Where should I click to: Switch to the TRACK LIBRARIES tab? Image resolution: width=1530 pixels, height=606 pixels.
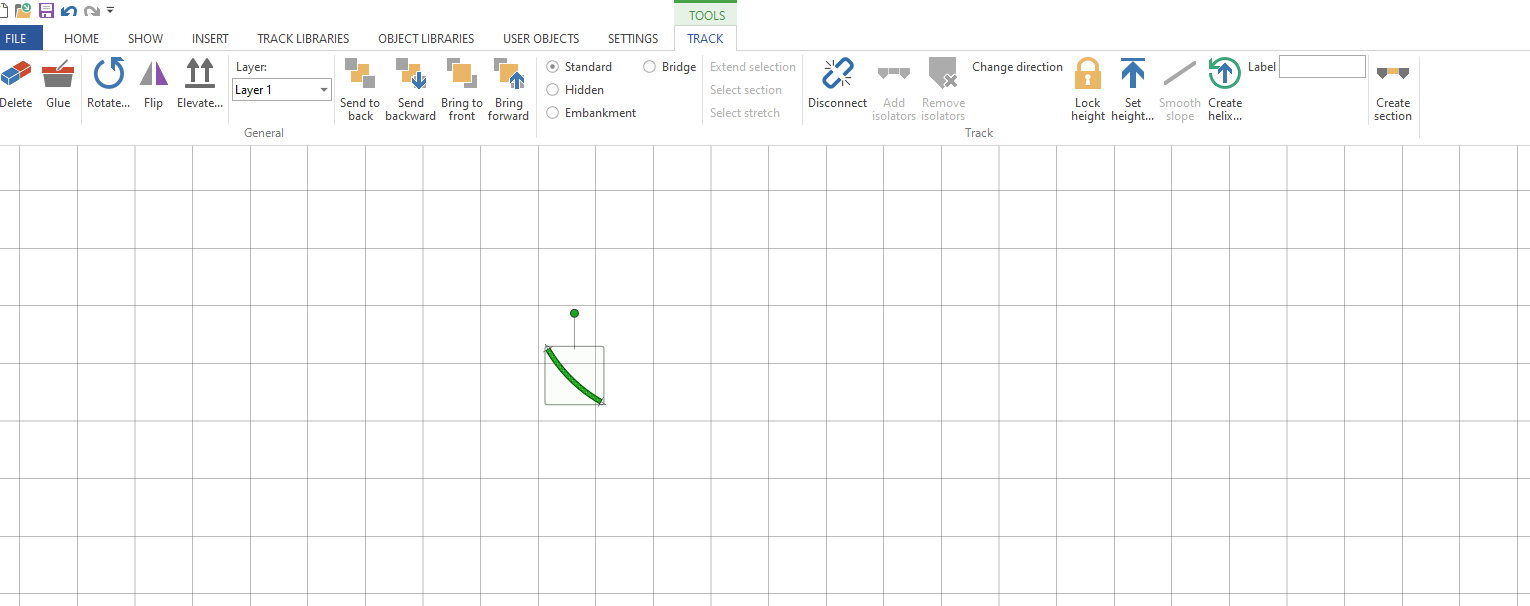point(303,39)
